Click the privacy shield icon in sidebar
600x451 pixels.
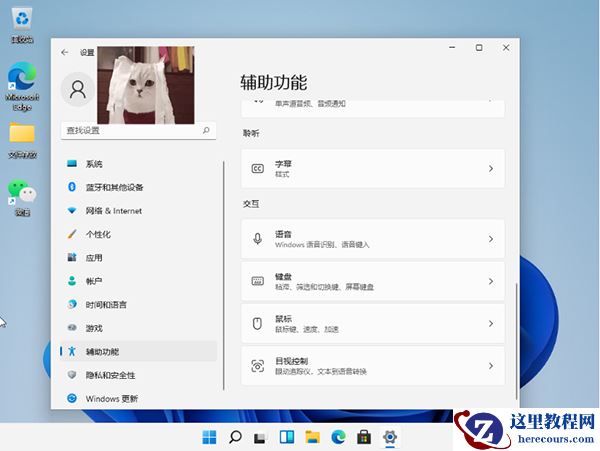click(72, 374)
